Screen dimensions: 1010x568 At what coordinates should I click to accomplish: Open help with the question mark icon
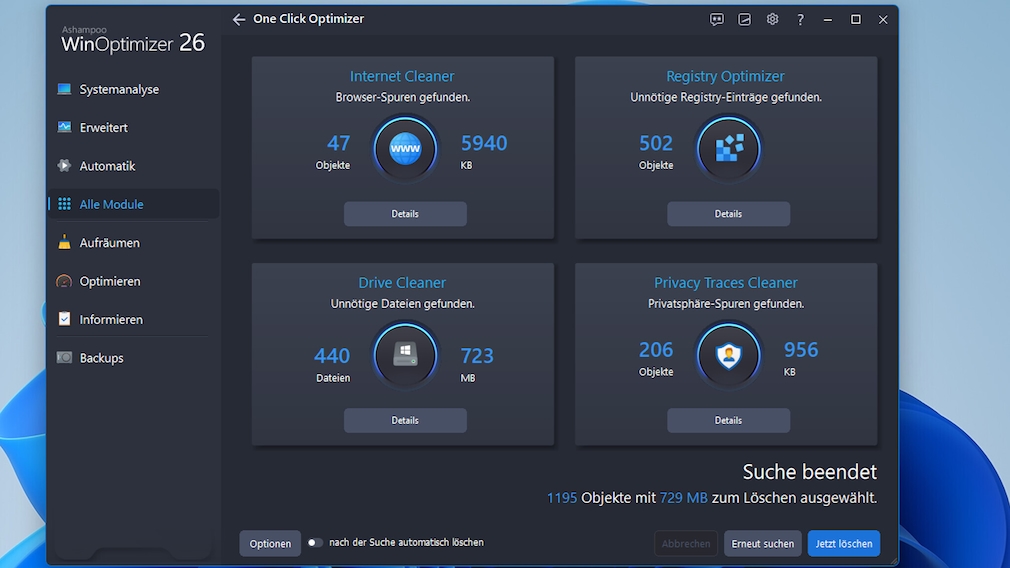tap(800, 19)
